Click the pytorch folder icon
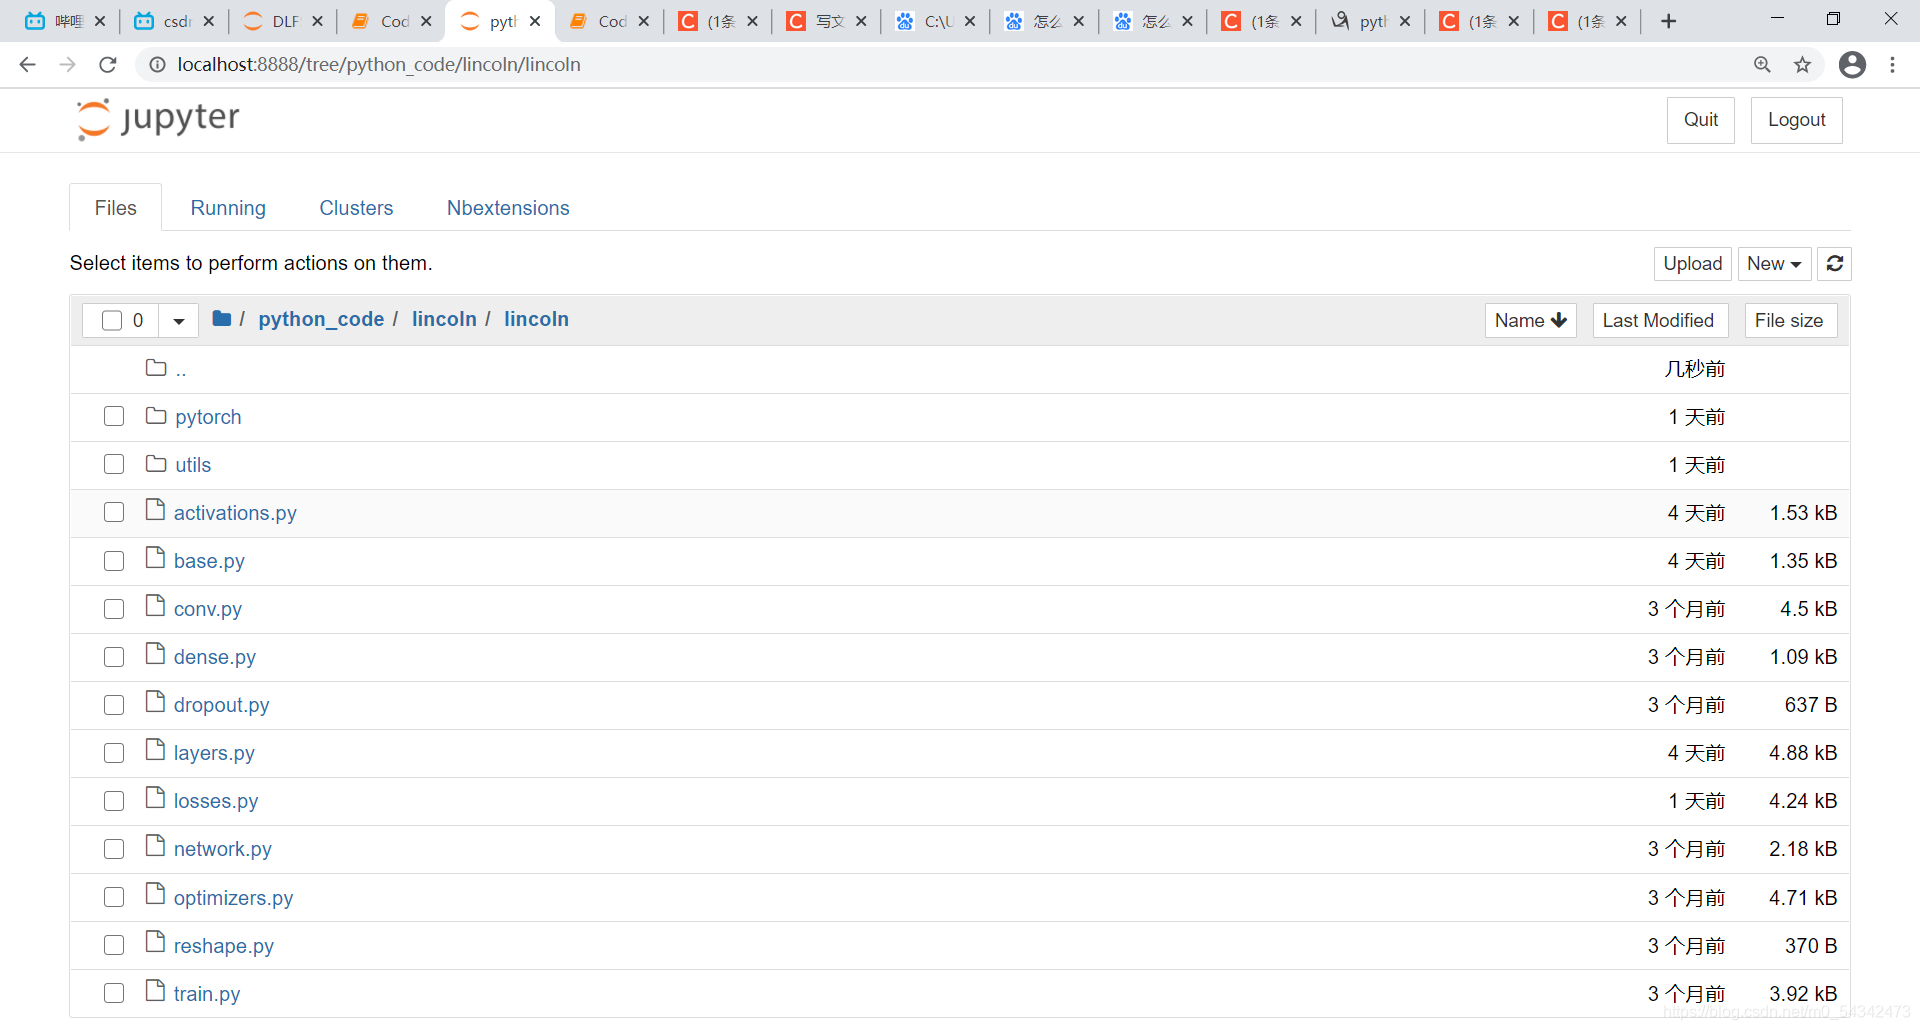This screenshot has height=1030, width=1920. pos(155,415)
